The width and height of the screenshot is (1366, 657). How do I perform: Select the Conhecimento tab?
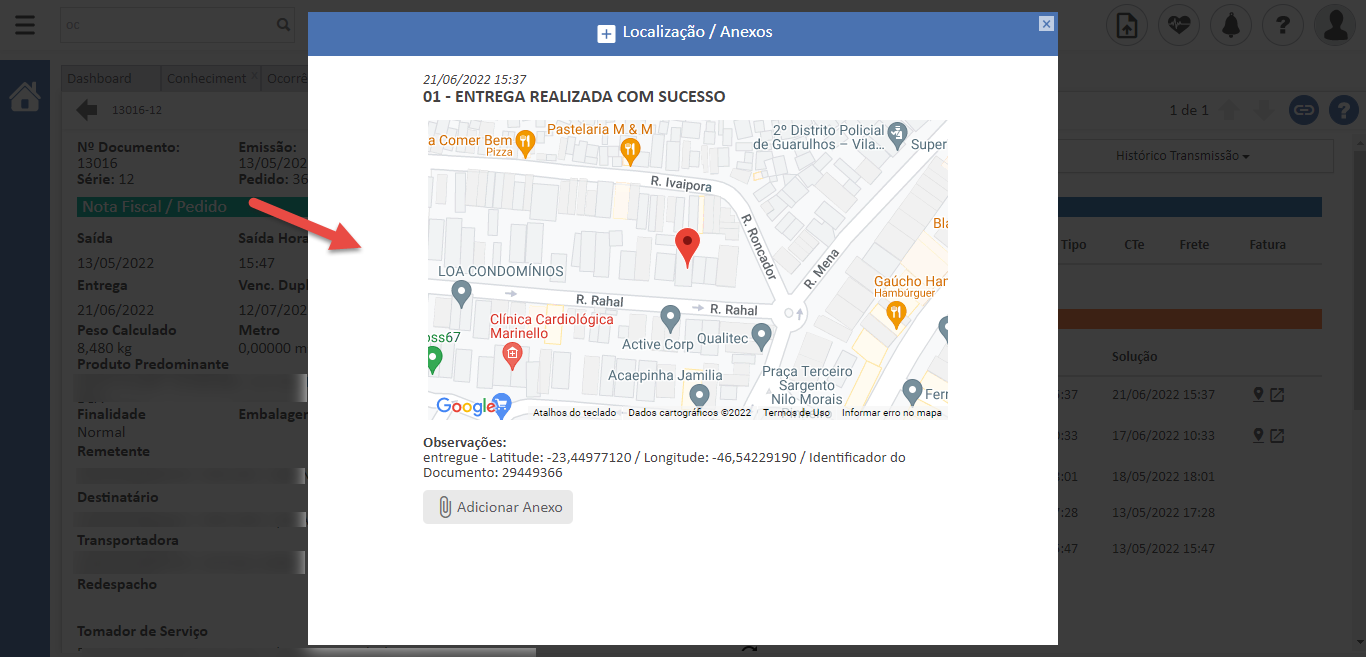(207, 79)
